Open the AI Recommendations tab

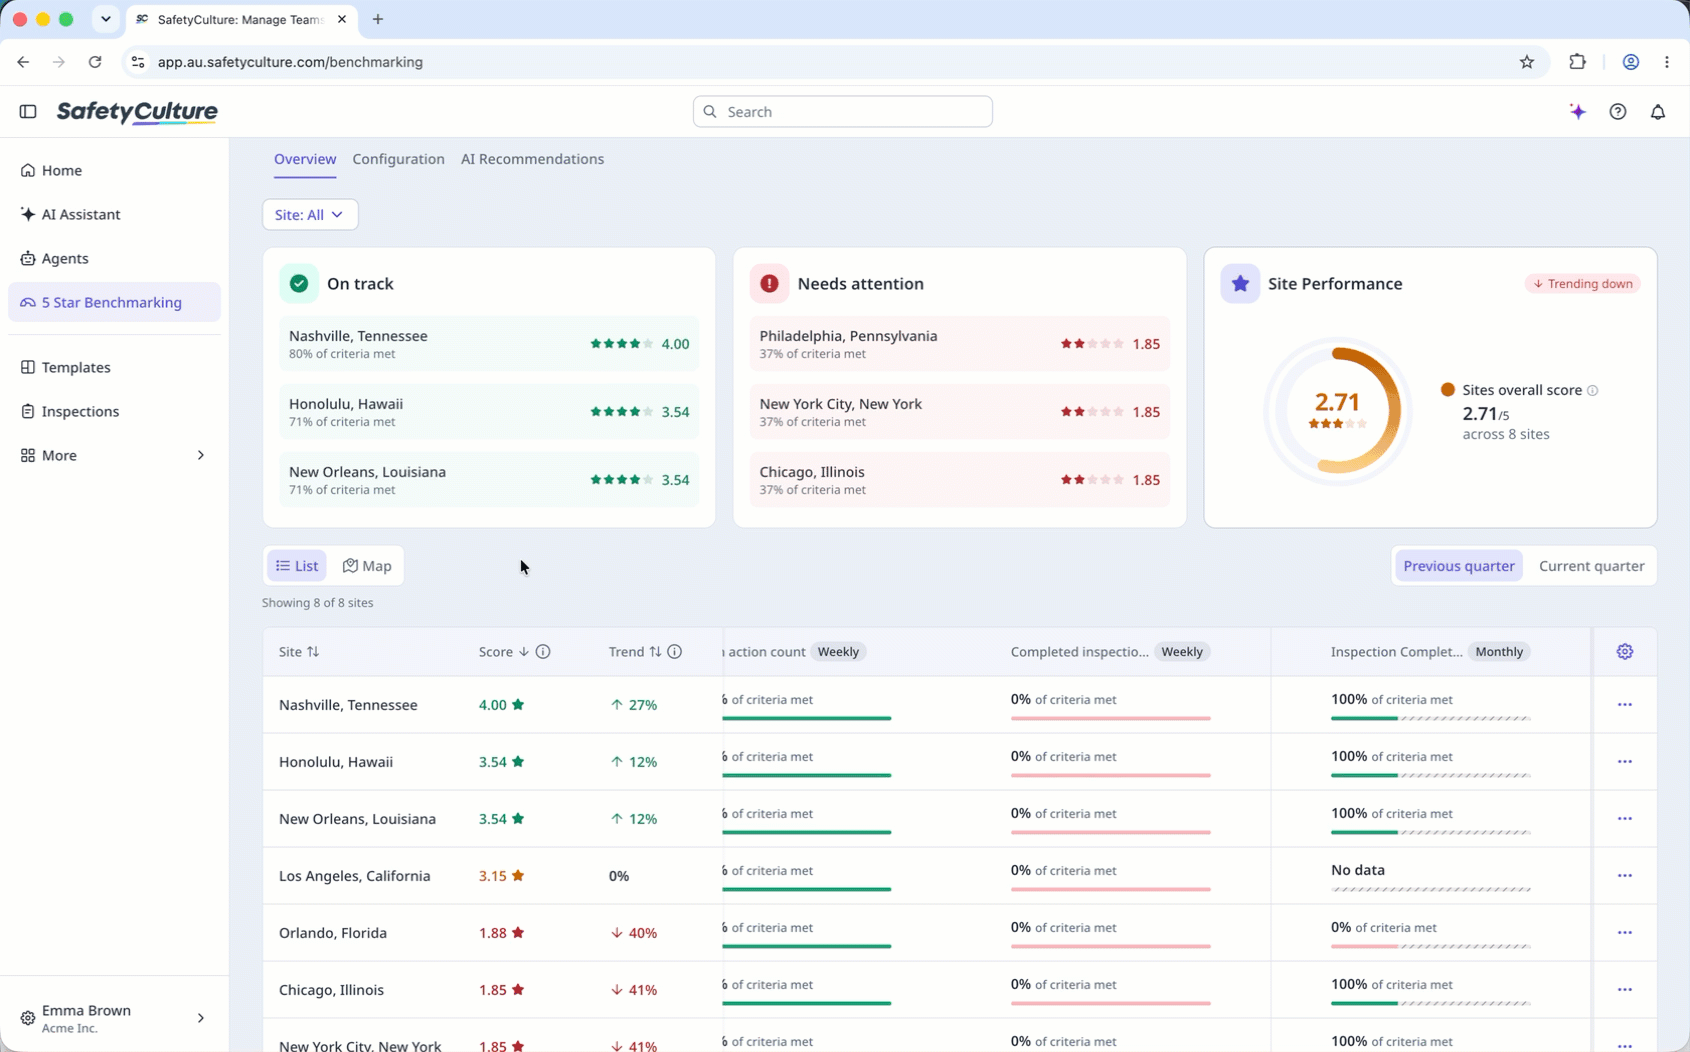point(532,159)
